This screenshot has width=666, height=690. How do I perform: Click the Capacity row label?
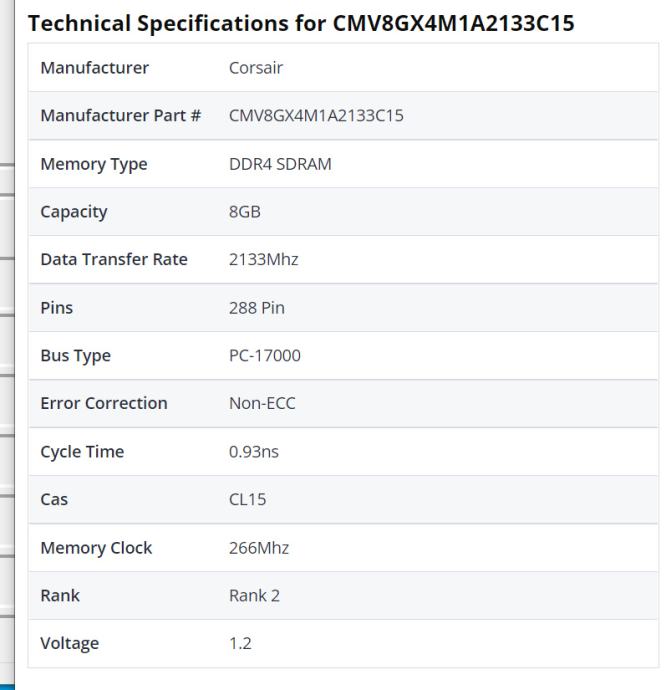click(73, 212)
